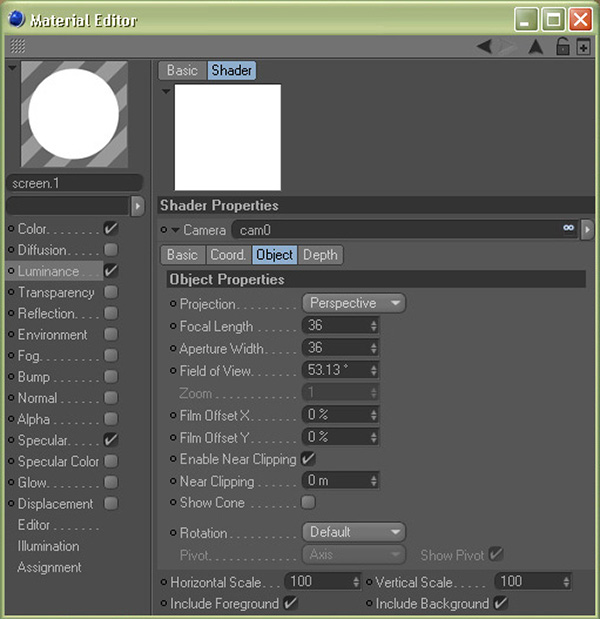Click the grip dots icon in toolbar

17,46
